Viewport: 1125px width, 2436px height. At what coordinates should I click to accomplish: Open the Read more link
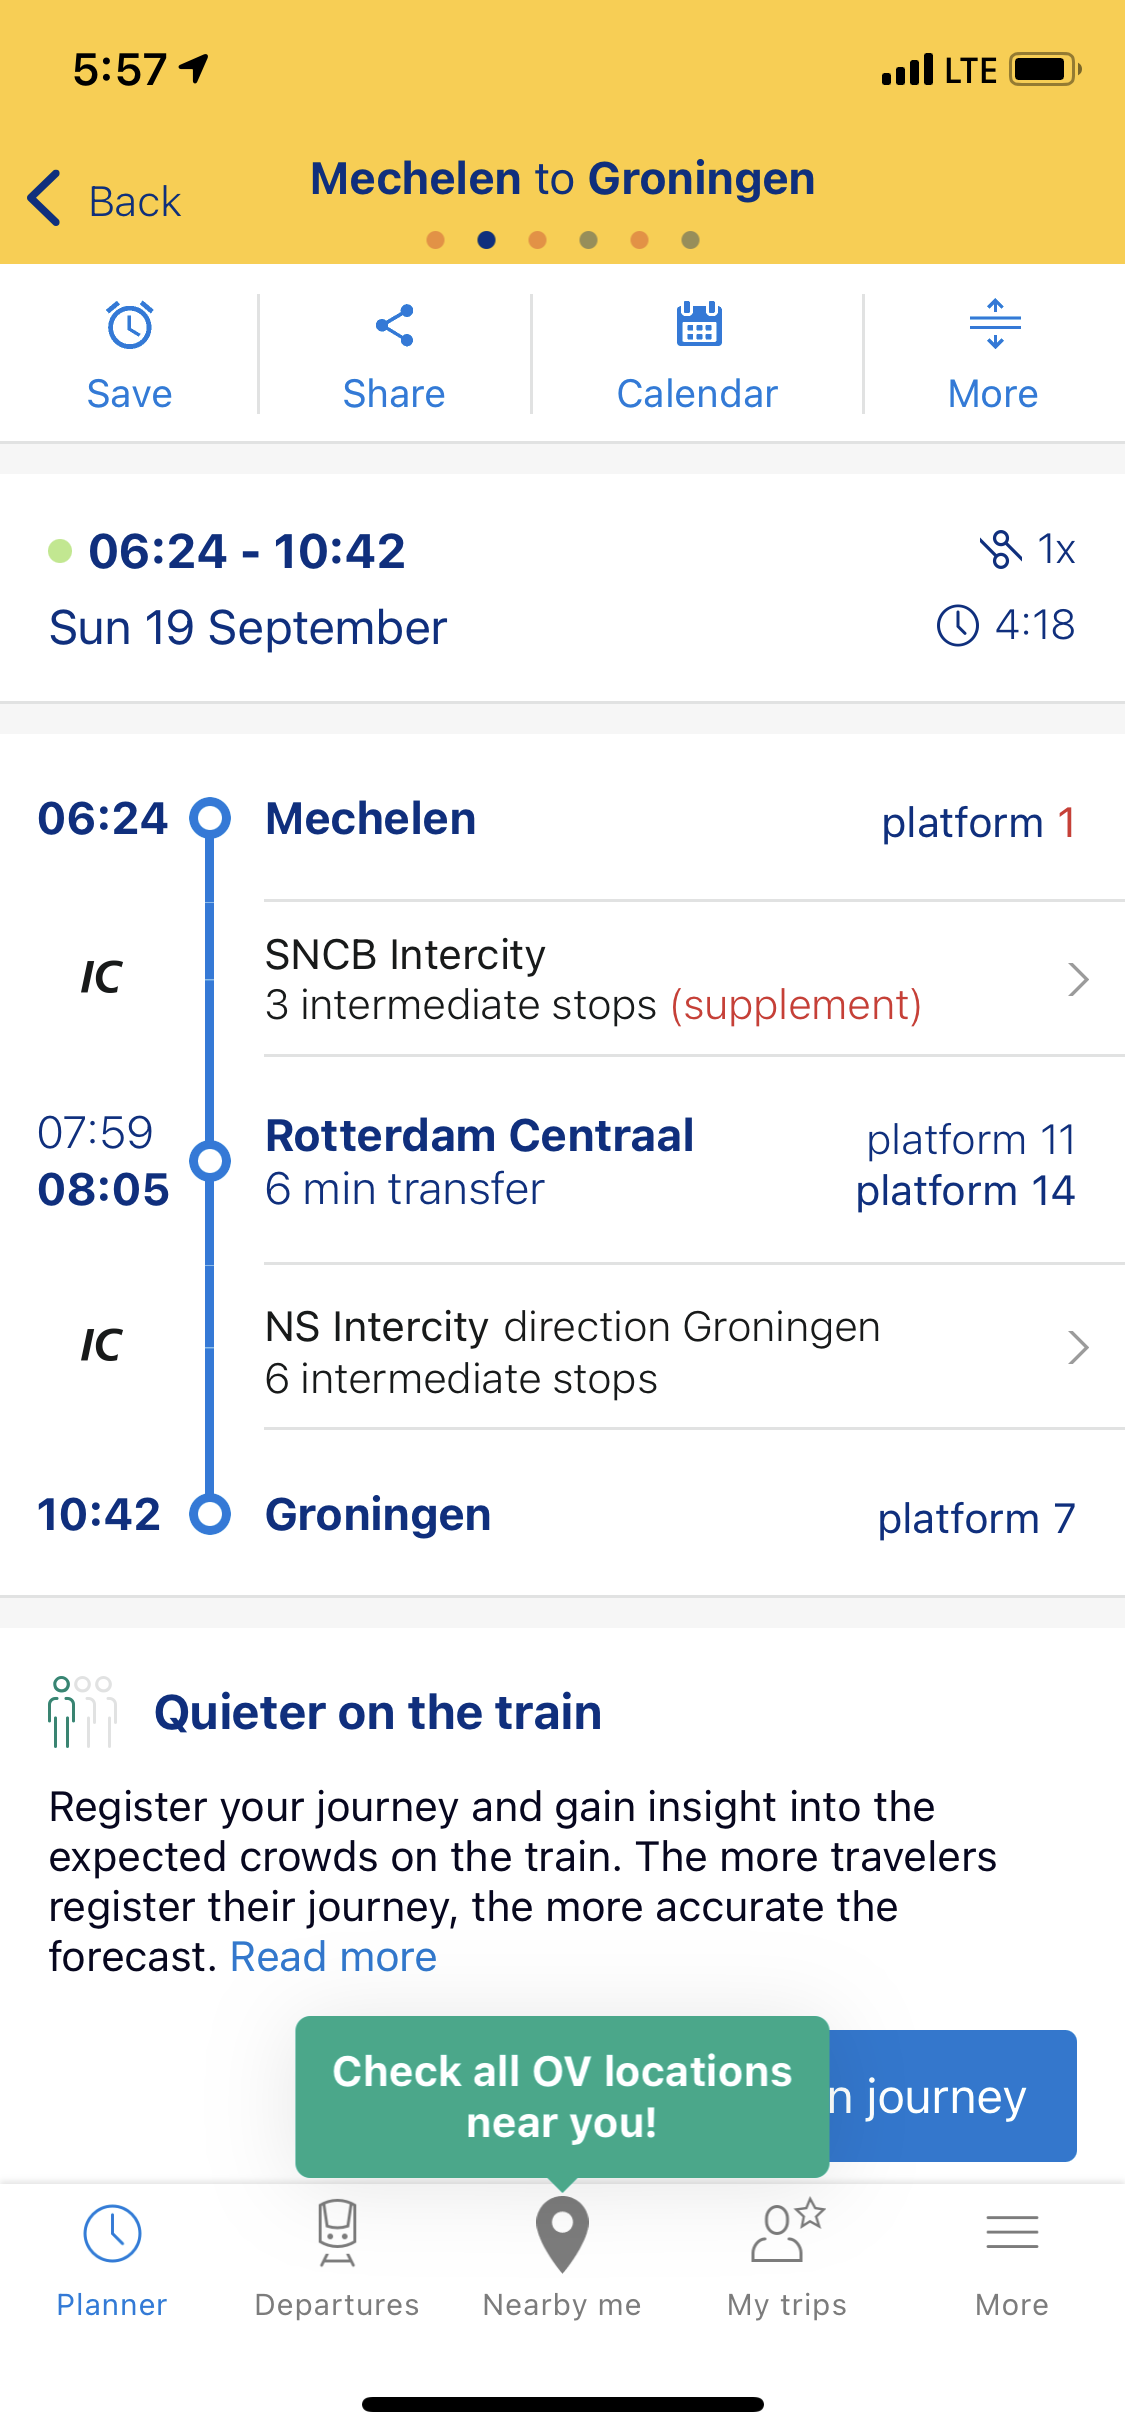(x=333, y=1957)
